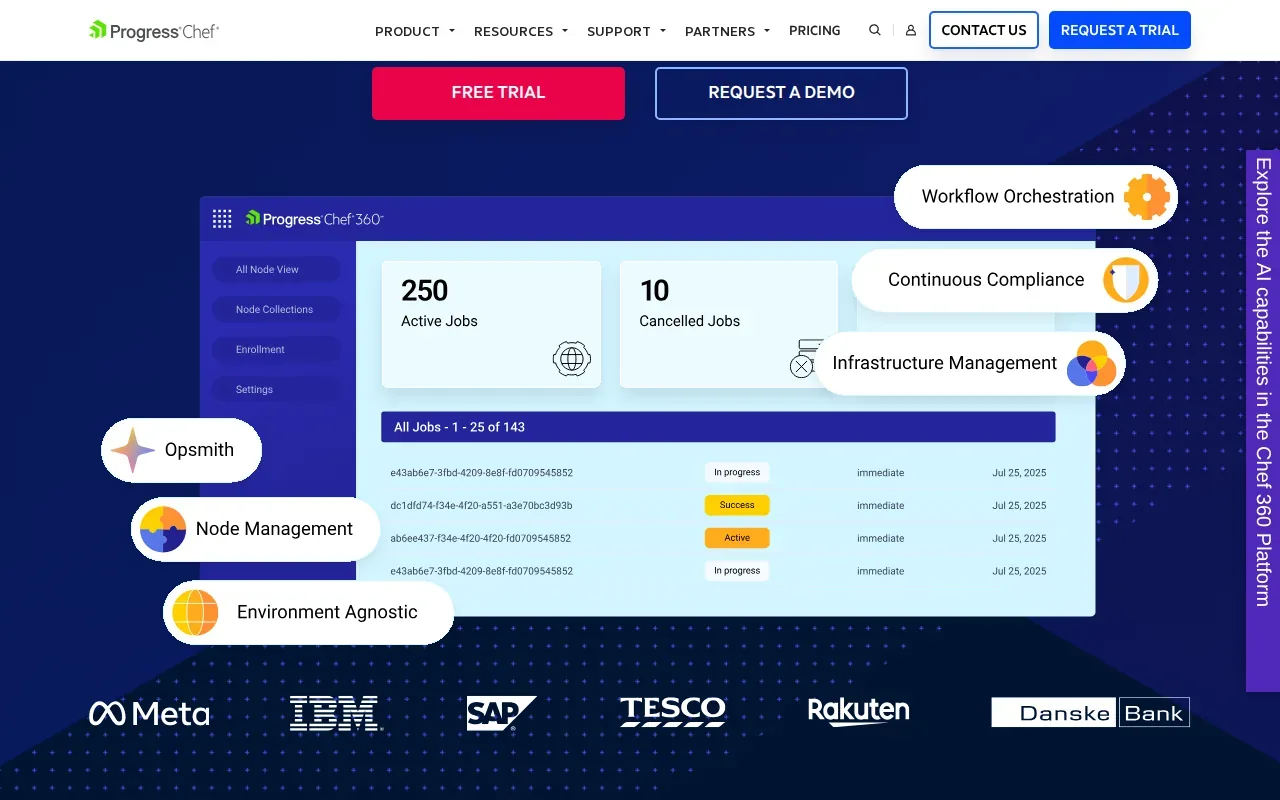The width and height of the screenshot is (1280, 800).
Task: Select Node Collections in sidebar
Action: [x=275, y=309]
